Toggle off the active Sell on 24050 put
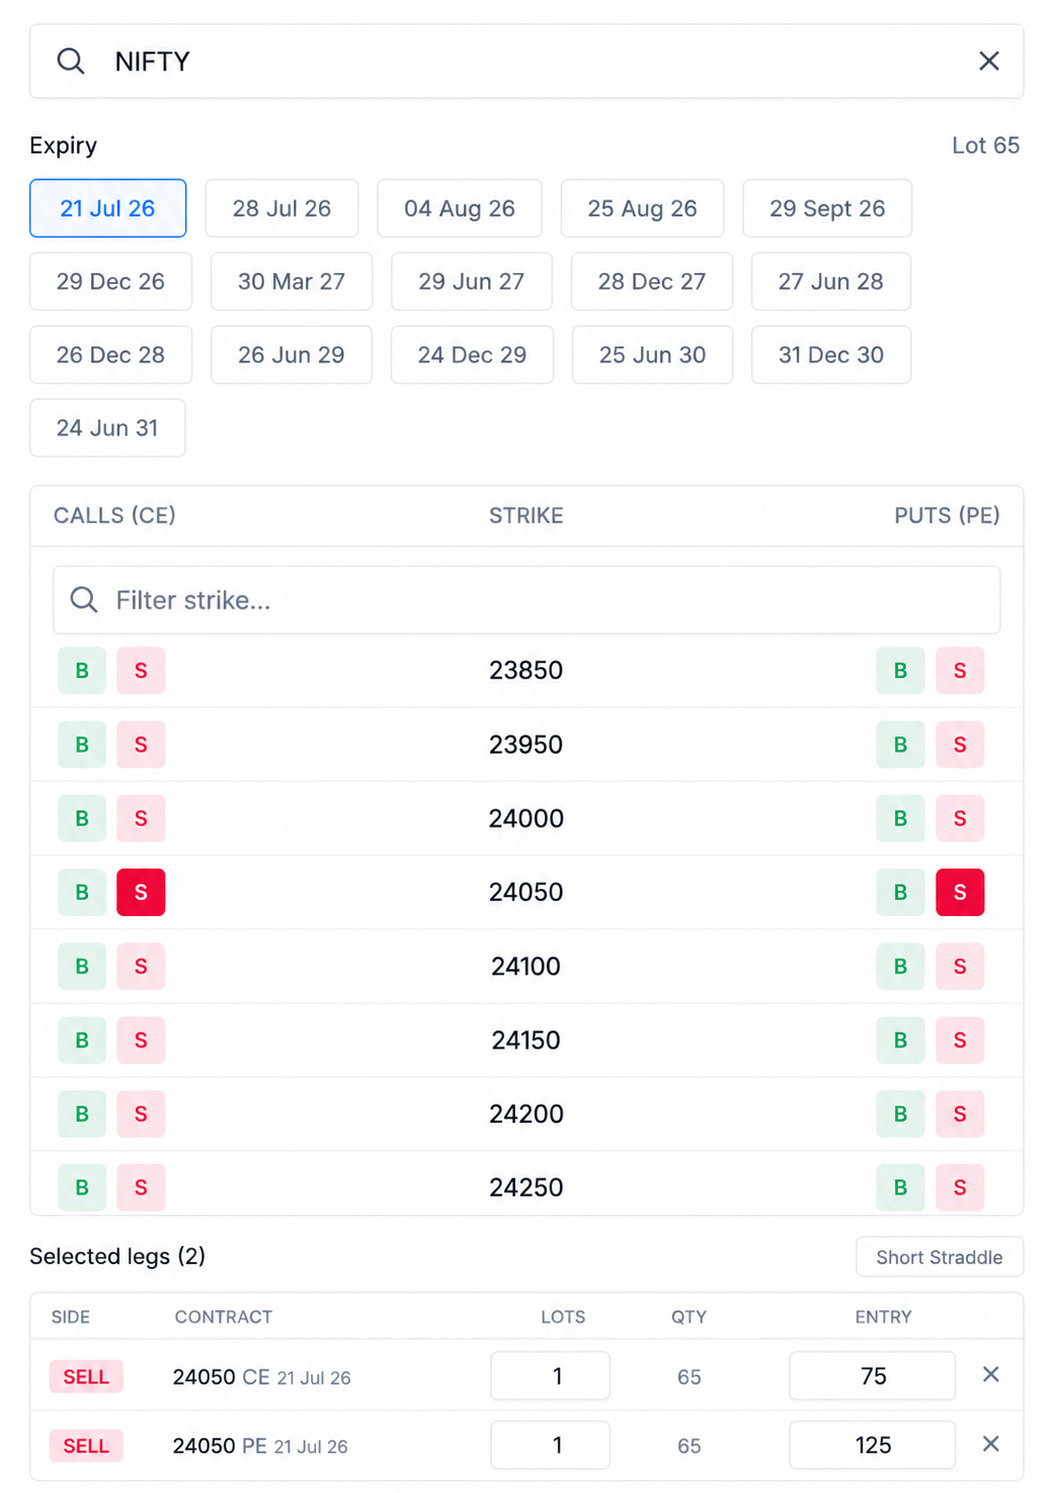 click(x=959, y=892)
